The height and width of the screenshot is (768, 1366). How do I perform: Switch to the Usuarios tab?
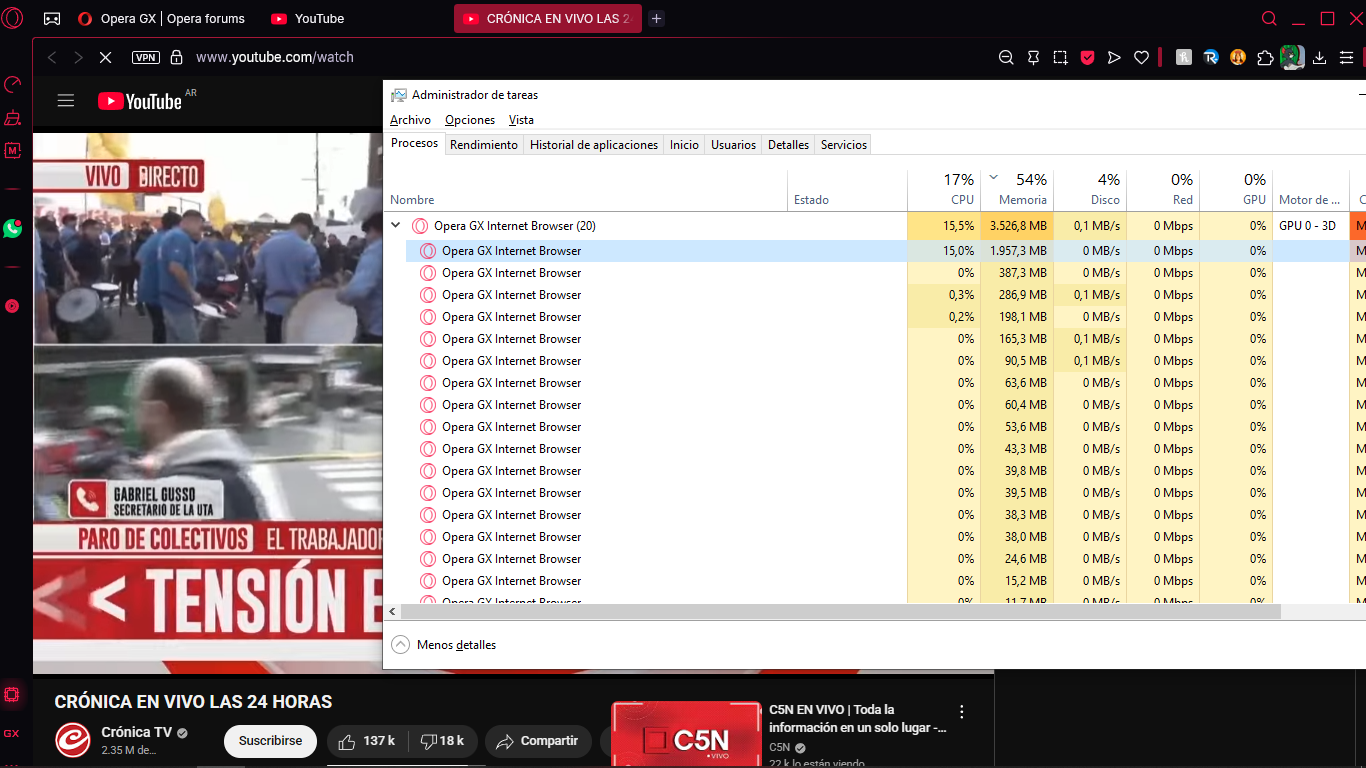733,145
